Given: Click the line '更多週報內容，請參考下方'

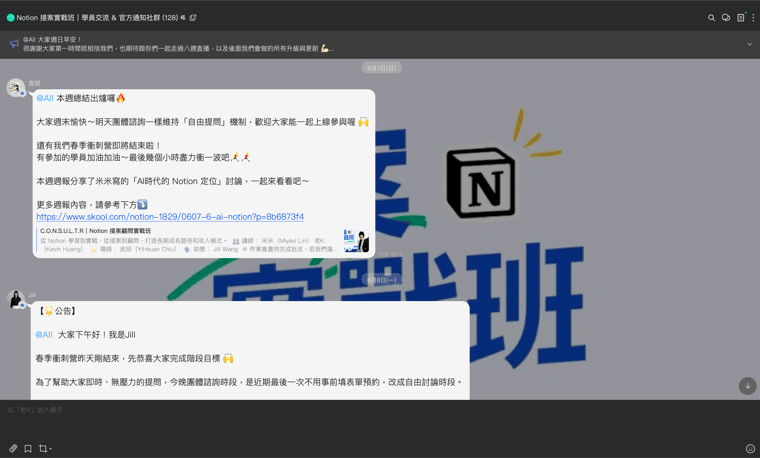Looking at the screenshot, I should (x=87, y=205).
